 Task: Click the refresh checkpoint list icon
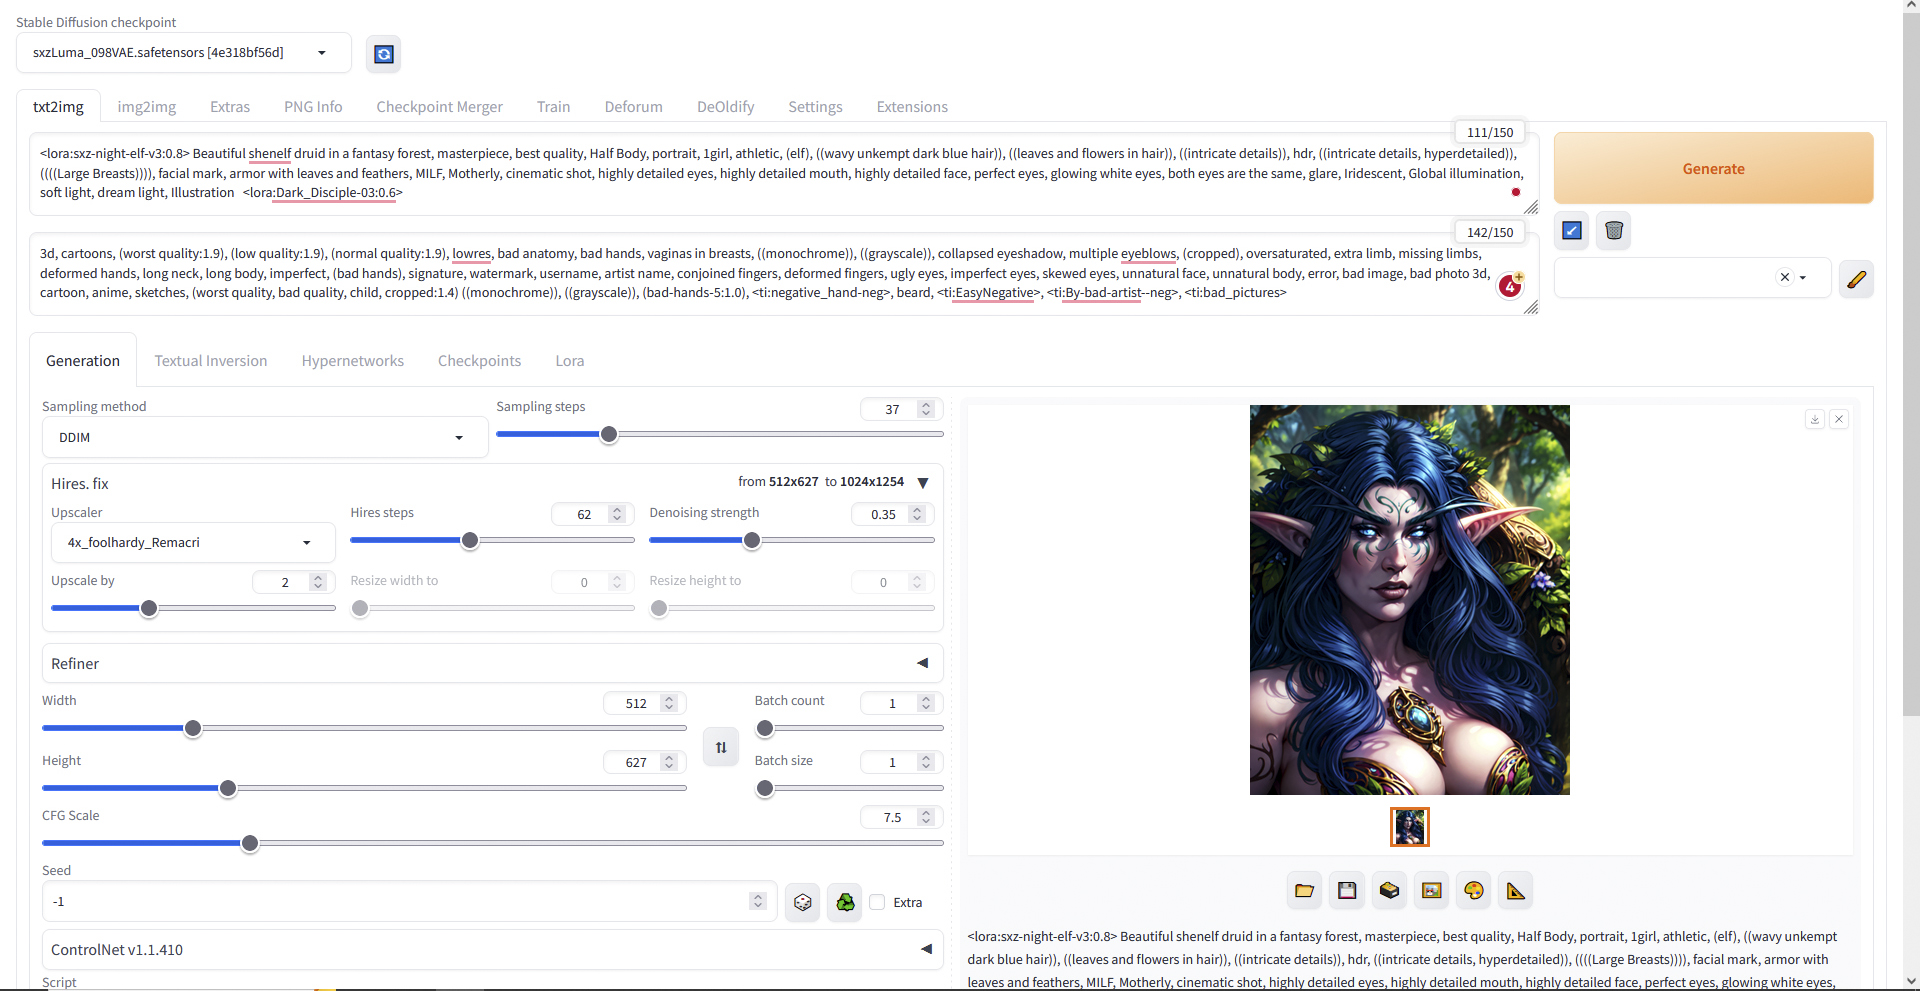pyautogui.click(x=384, y=54)
